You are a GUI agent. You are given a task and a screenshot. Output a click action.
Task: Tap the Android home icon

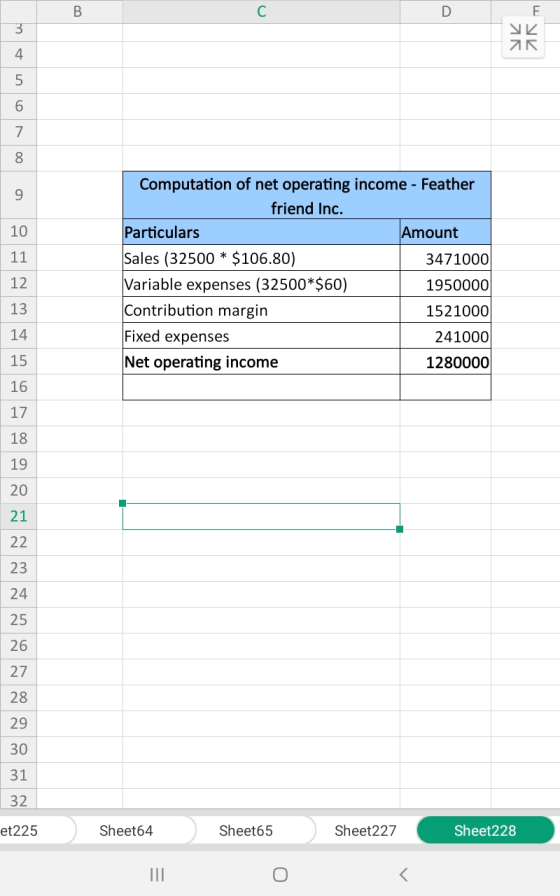pos(280,874)
